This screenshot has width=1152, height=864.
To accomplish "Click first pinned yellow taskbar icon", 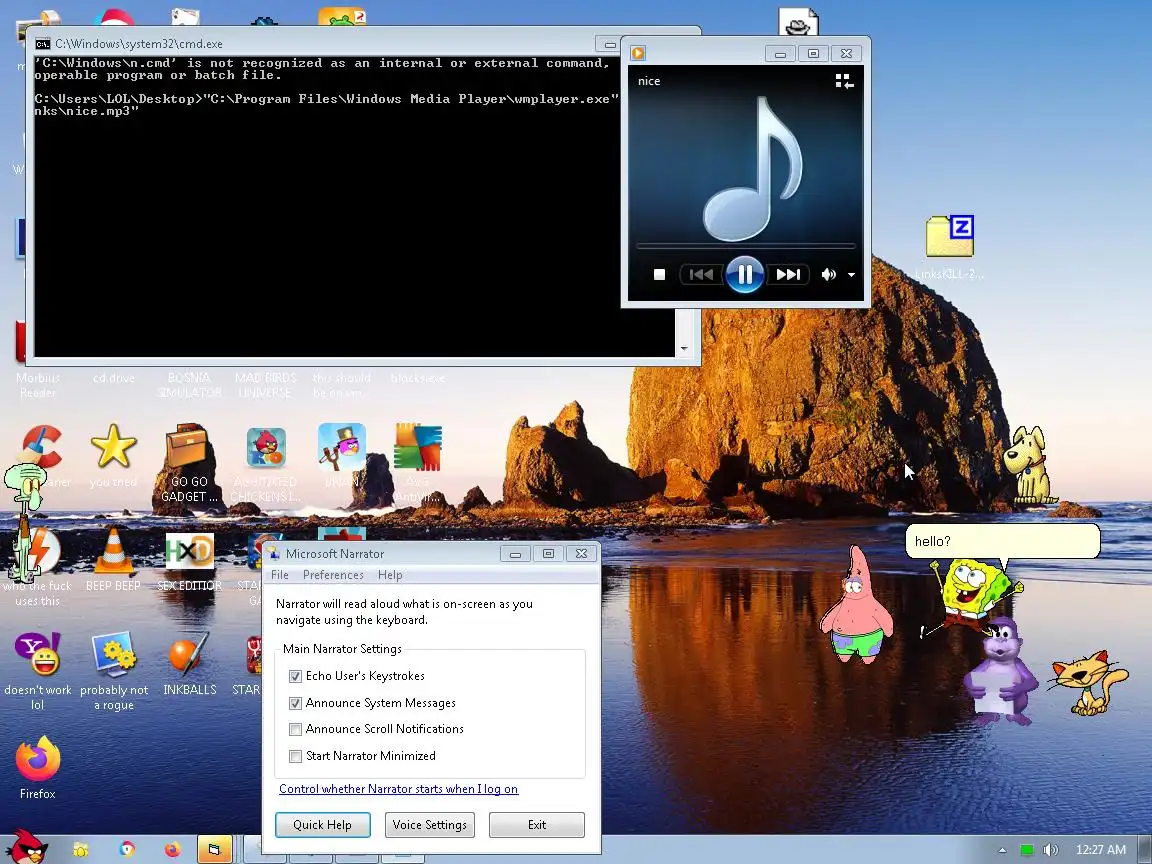I will pyautogui.click(x=81, y=849).
